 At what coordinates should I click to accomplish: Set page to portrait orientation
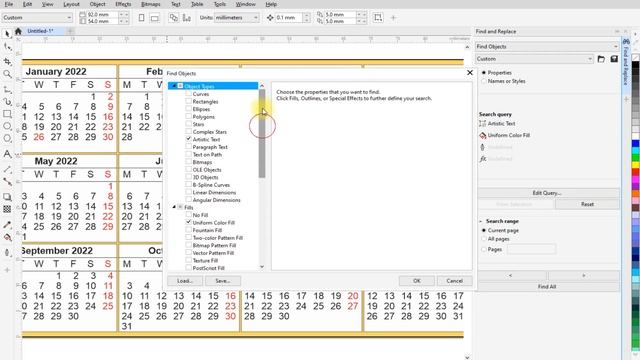pyautogui.click(x=141, y=18)
